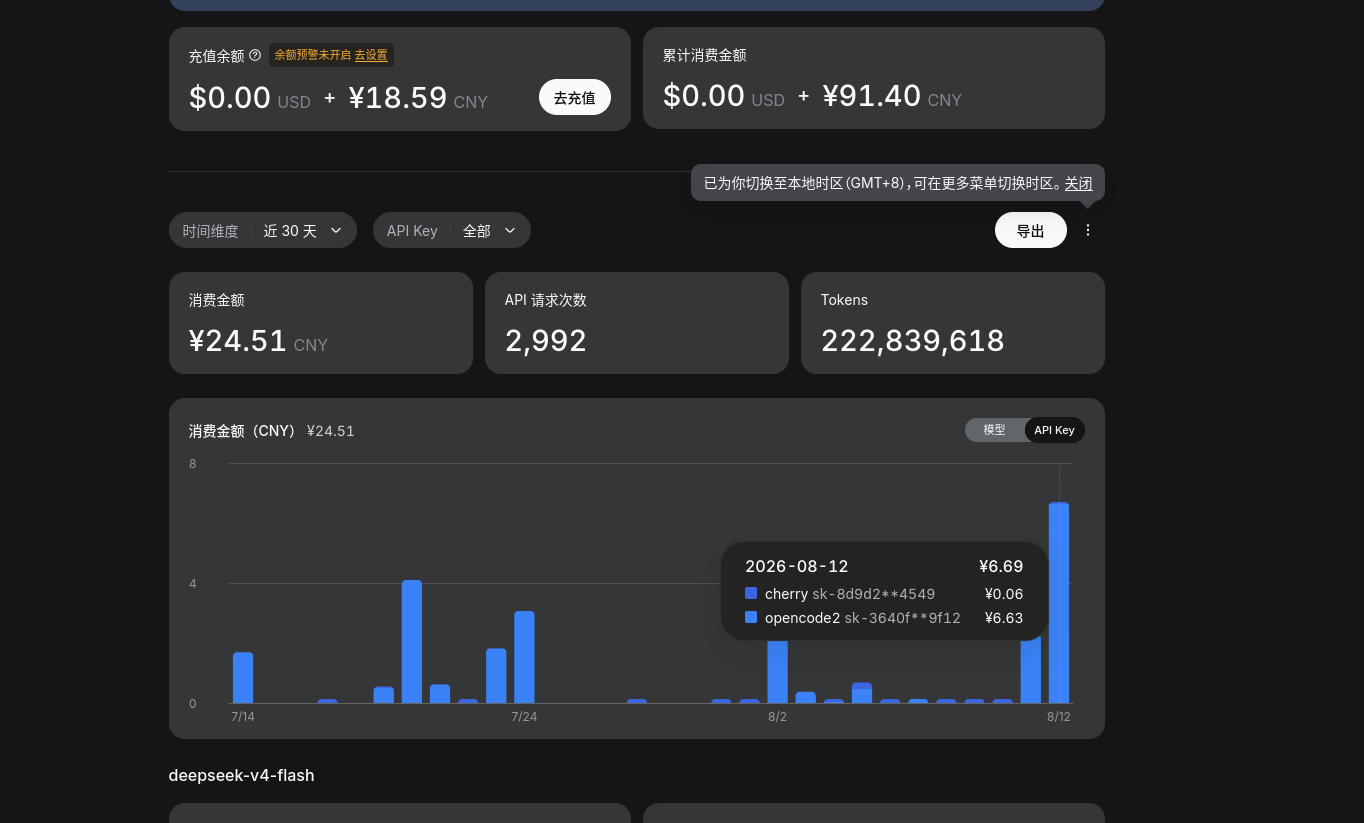Click the 消费金额 ¥24.51 summary card
1364x823 pixels.
point(321,323)
